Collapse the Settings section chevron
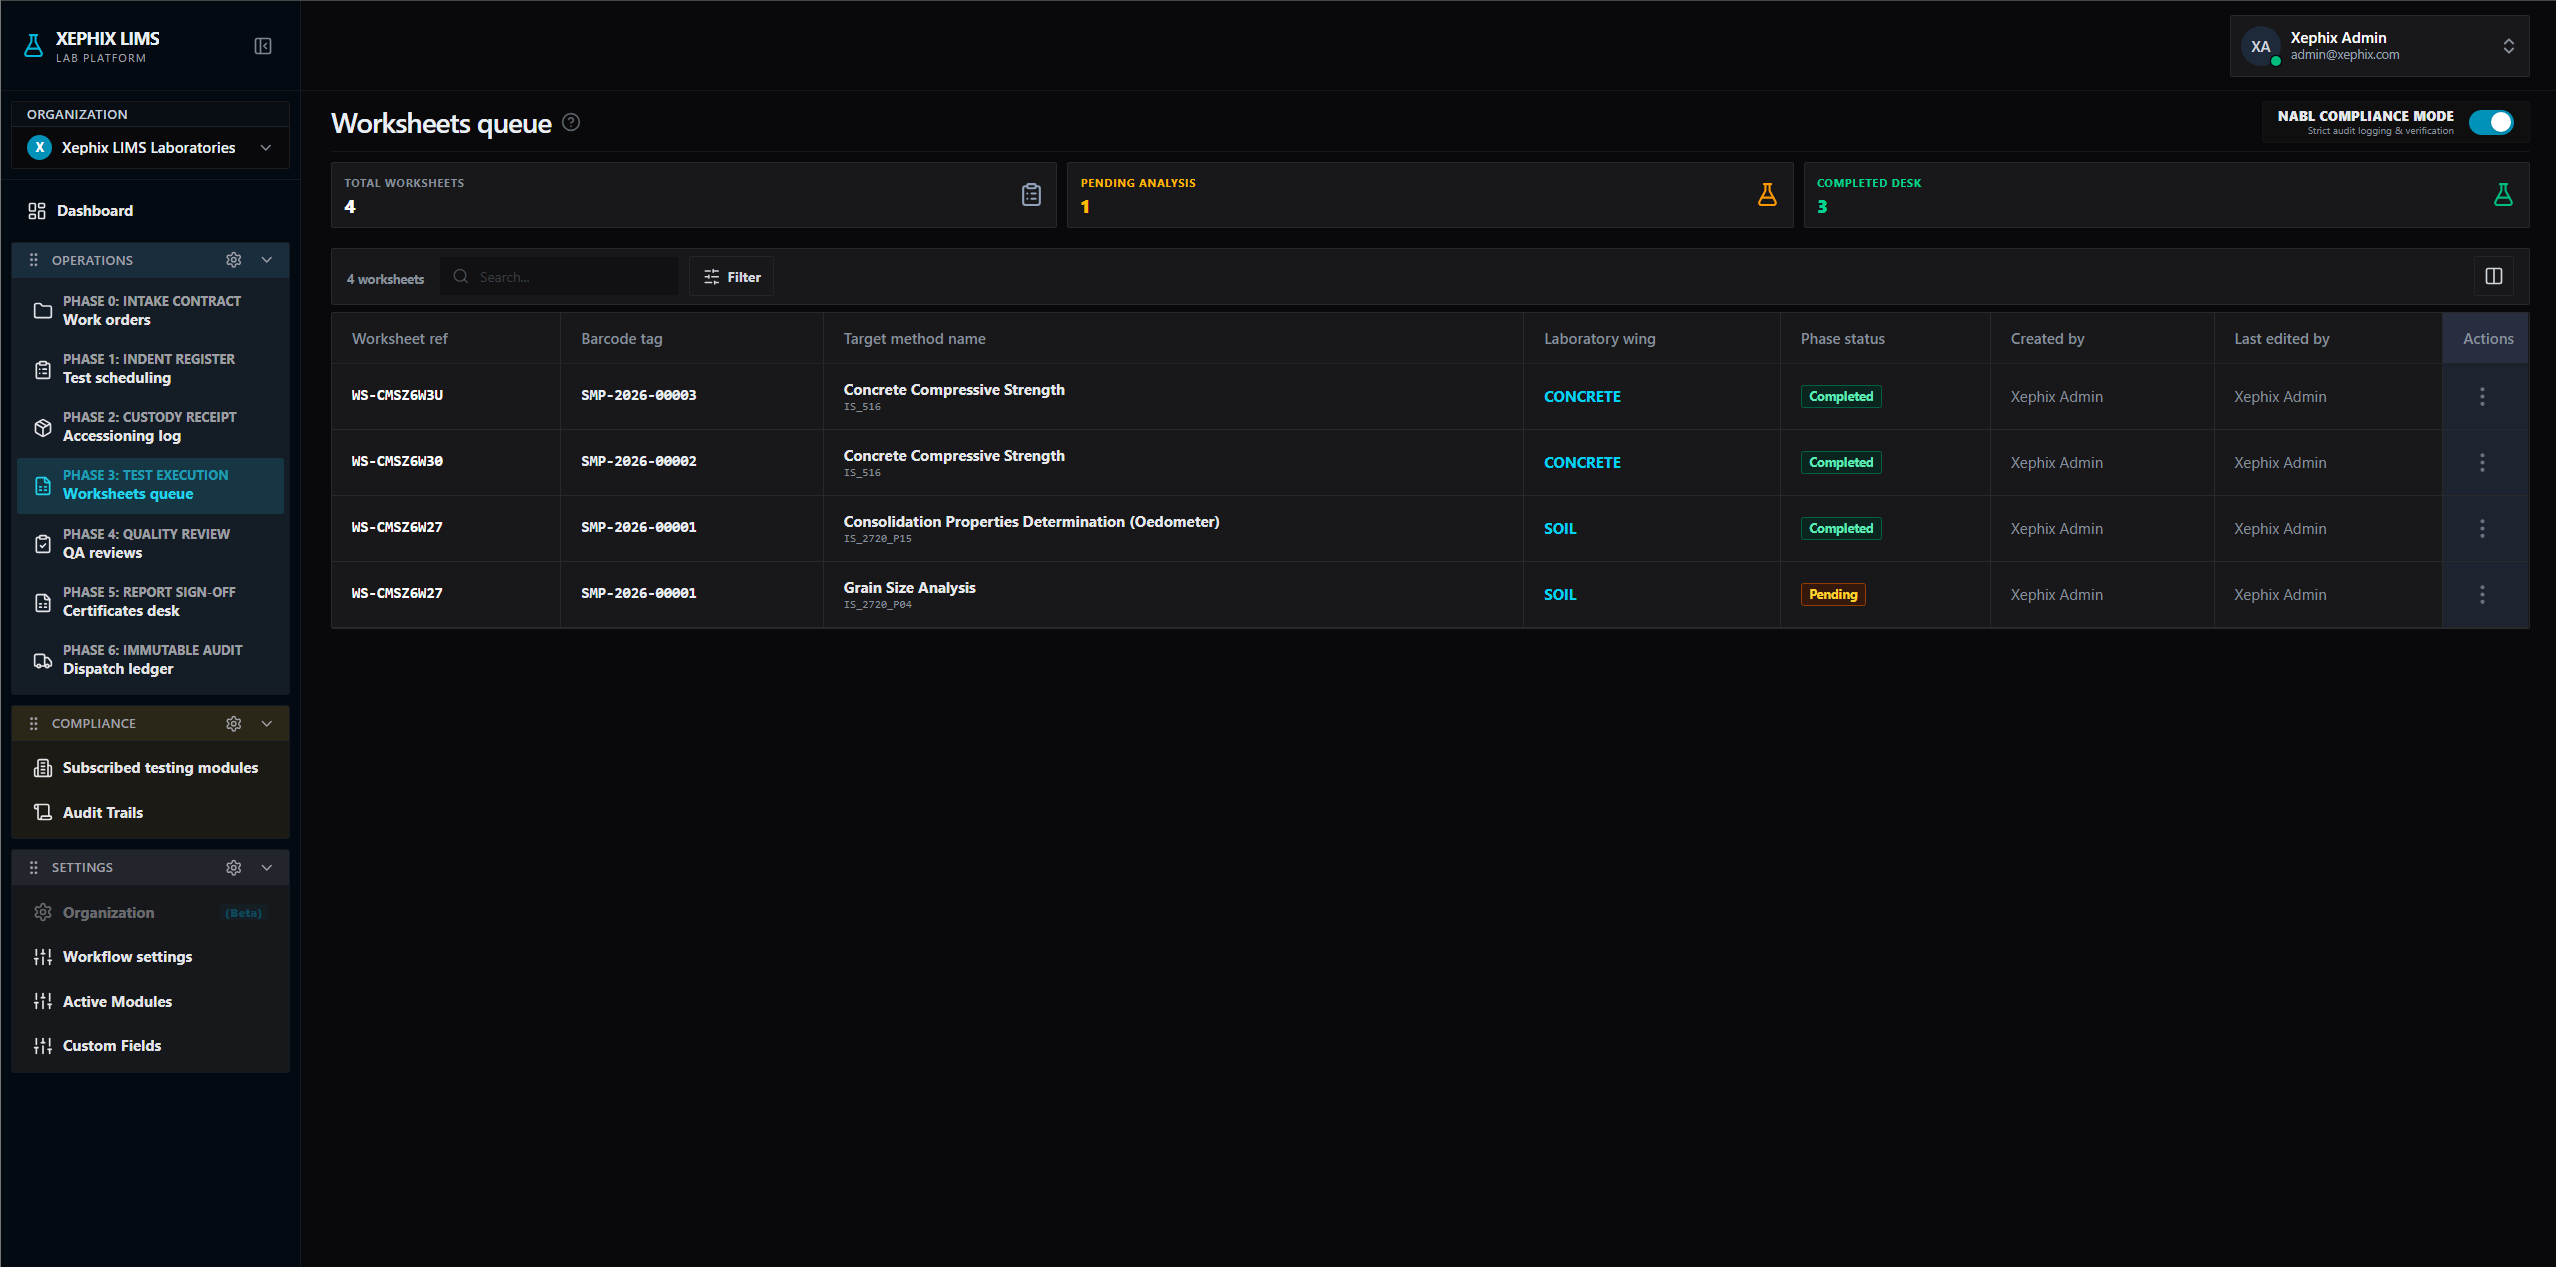 pos(267,867)
